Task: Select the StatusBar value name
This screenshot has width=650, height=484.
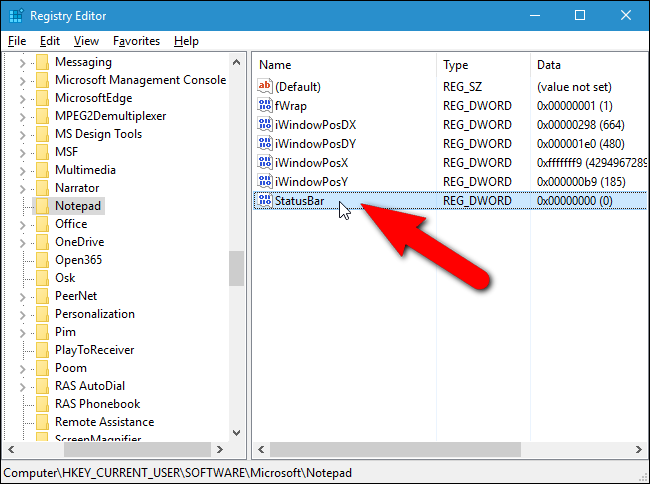Action: coord(299,201)
